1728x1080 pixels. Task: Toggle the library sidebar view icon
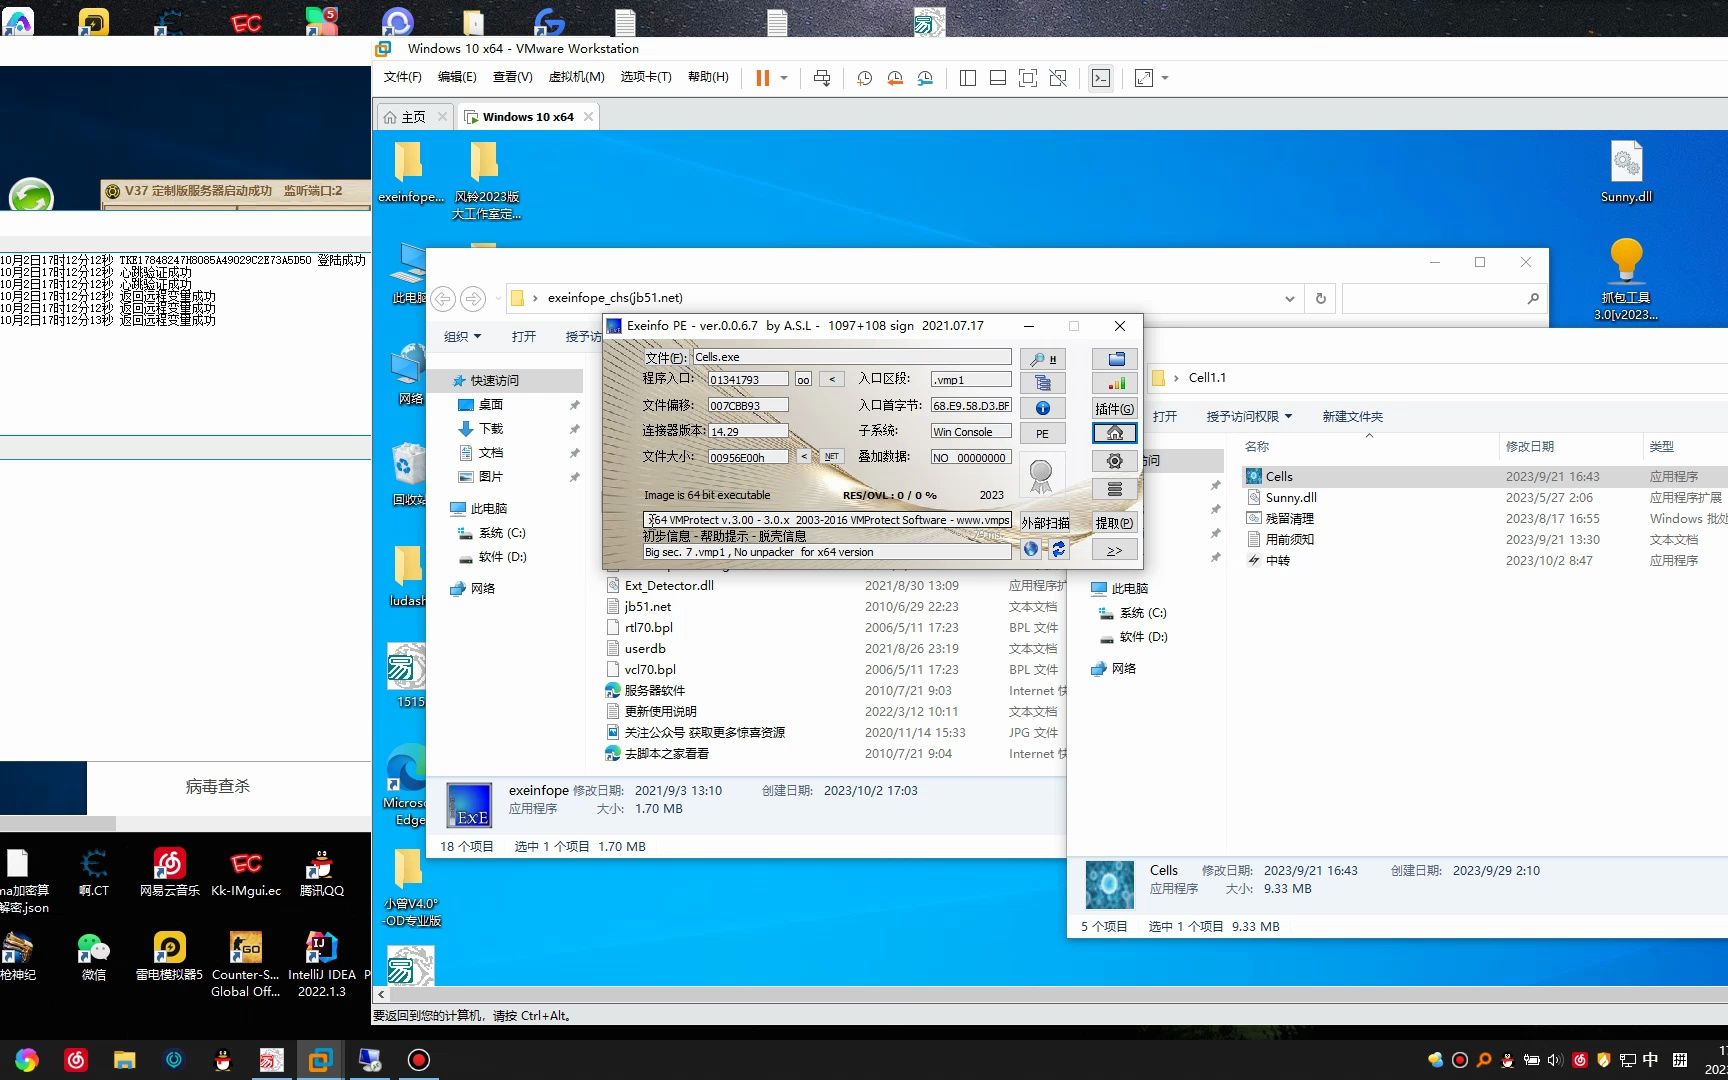point(967,78)
